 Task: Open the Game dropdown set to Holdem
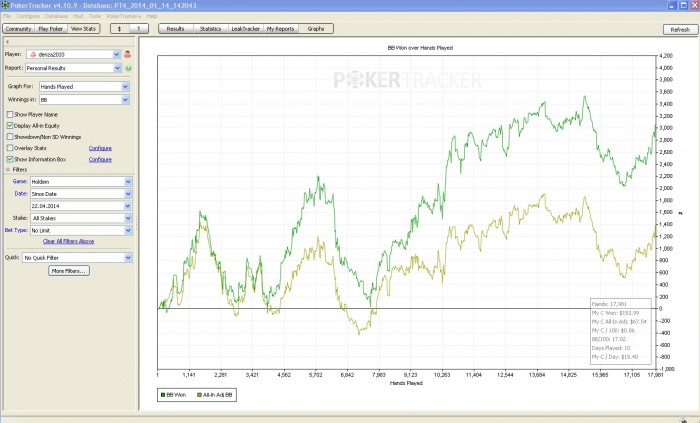pyautogui.click(x=81, y=182)
